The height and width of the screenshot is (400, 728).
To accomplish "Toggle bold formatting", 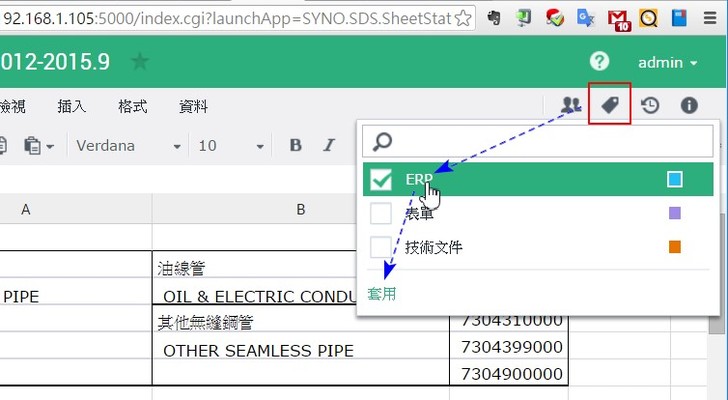I will click(x=295, y=145).
